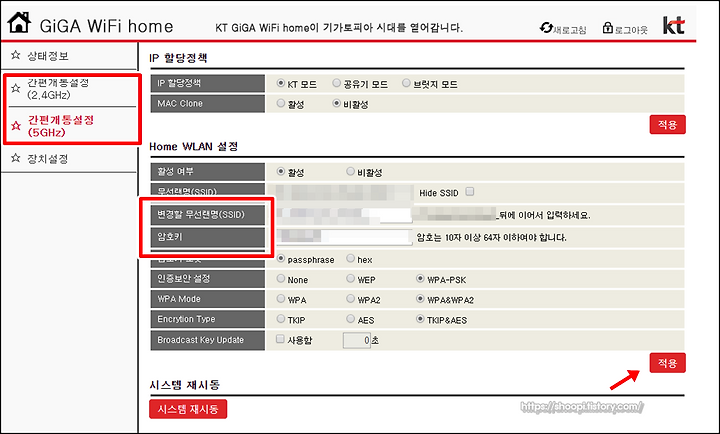Click the 로그아웃 lock icon
720x434 pixels.
[608, 28]
